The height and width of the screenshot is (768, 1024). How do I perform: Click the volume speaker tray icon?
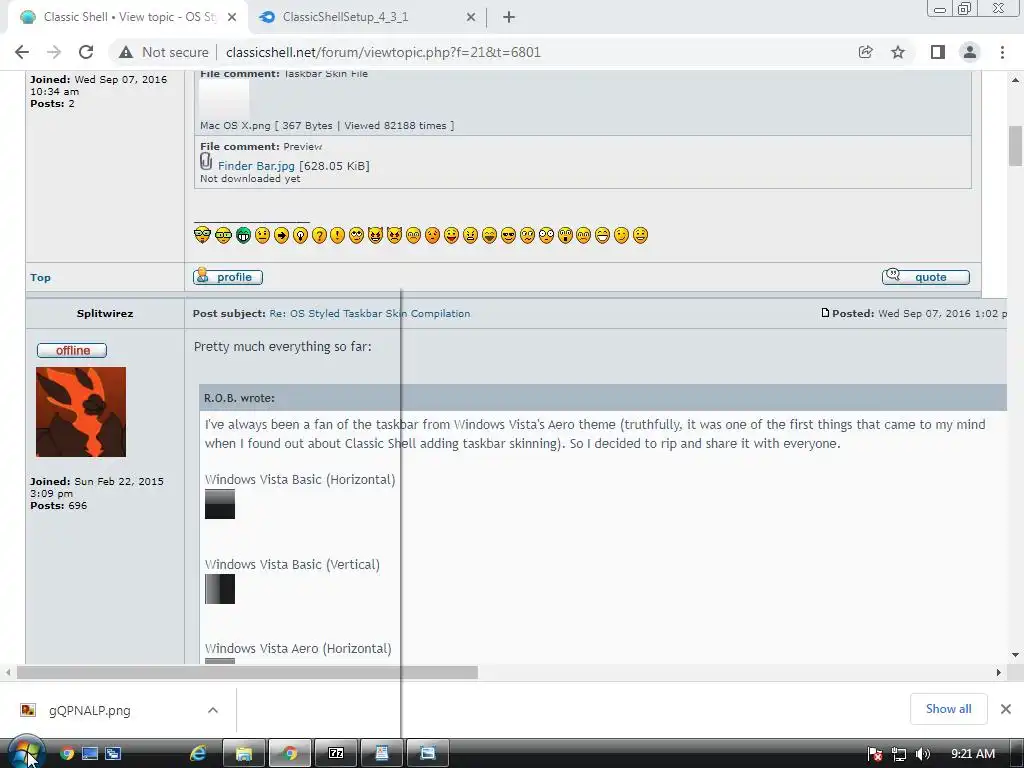923,754
